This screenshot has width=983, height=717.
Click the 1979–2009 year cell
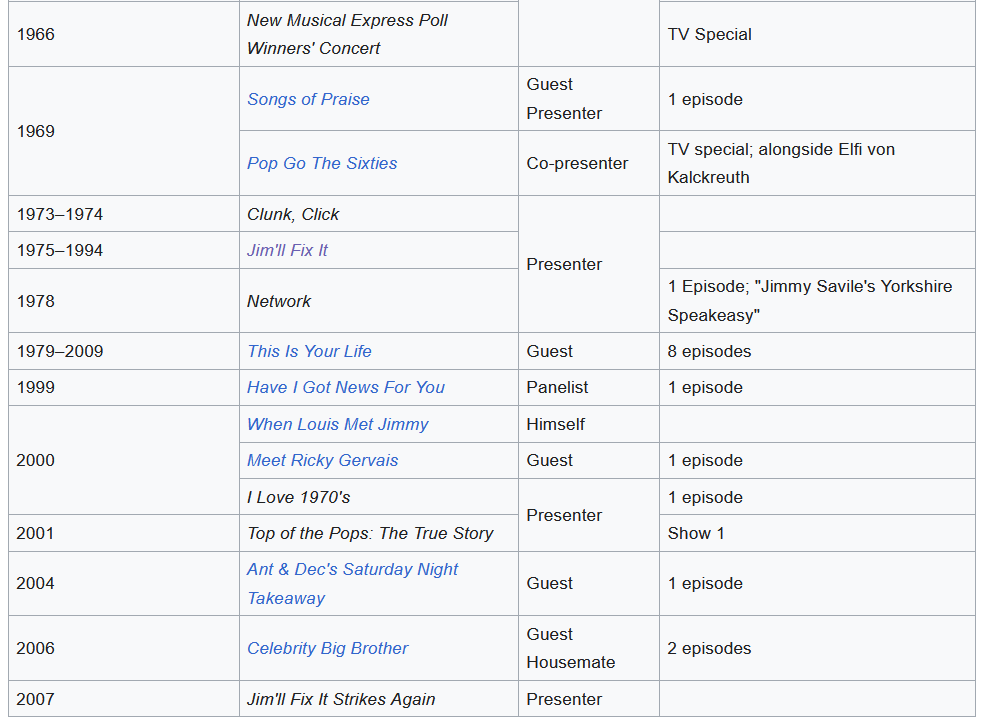point(124,351)
